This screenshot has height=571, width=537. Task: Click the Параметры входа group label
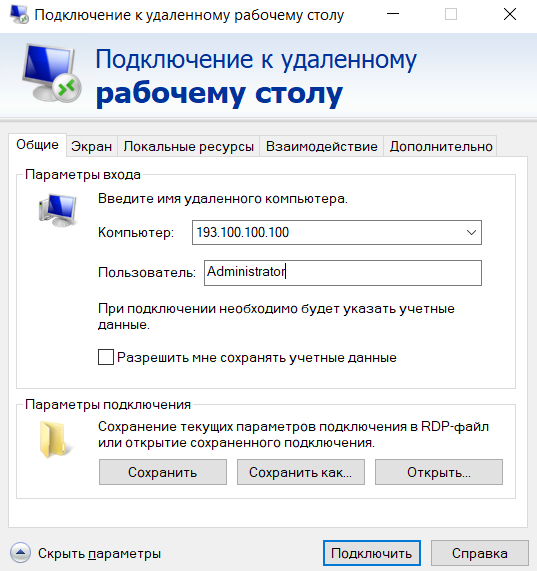tap(83, 175)
